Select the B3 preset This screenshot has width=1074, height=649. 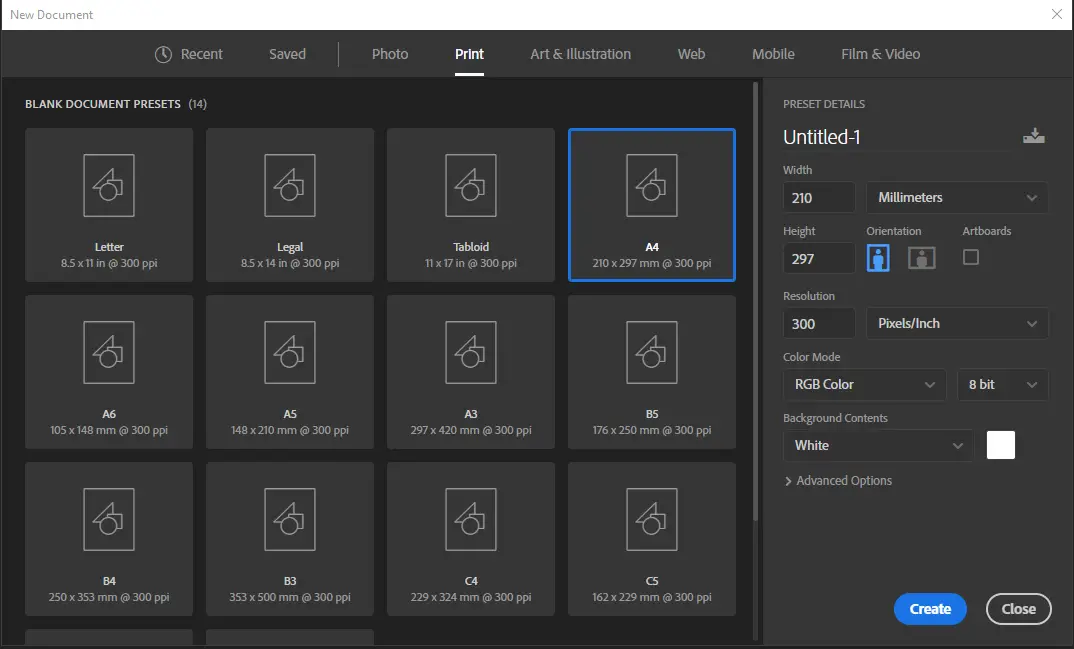(x=290, y=539)
